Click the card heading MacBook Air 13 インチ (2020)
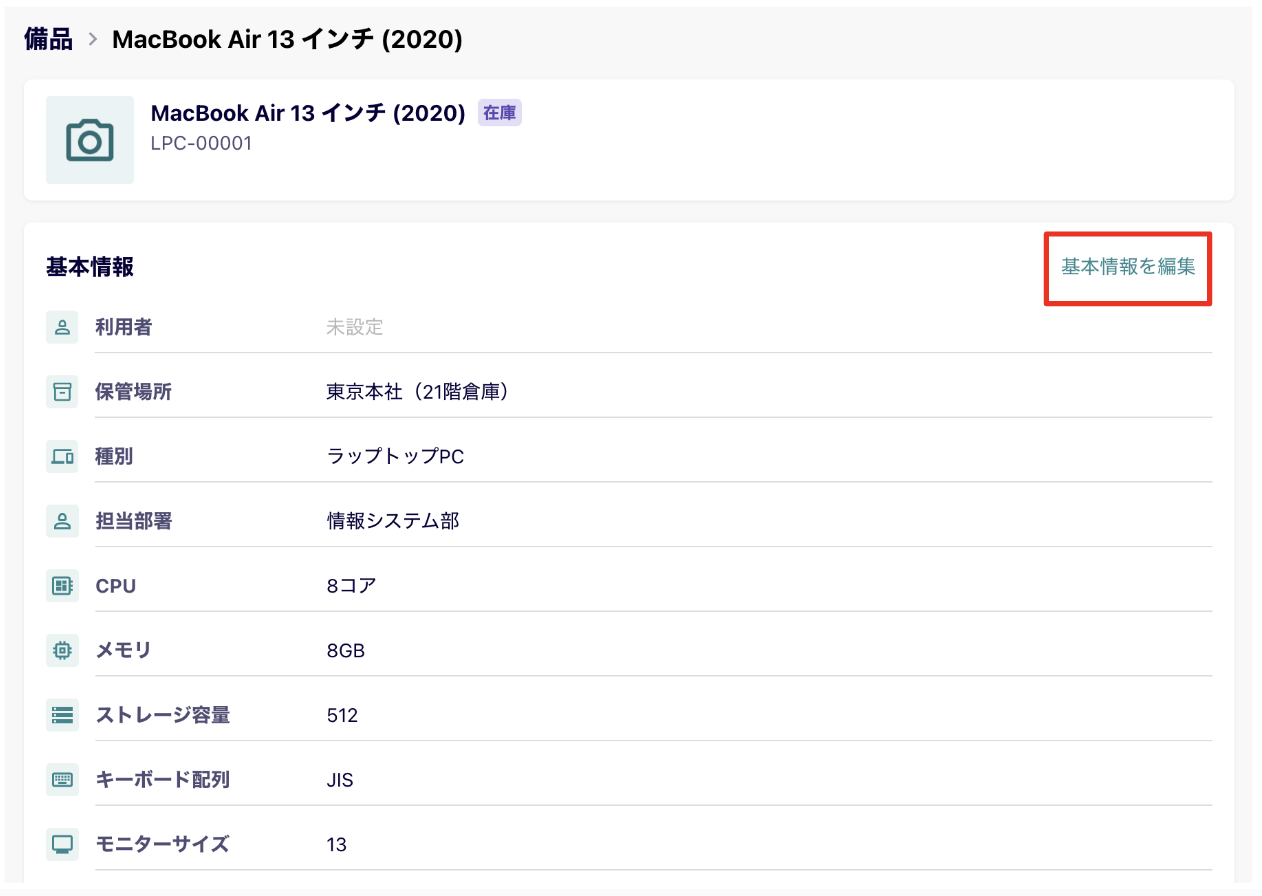 coord(308,113)
